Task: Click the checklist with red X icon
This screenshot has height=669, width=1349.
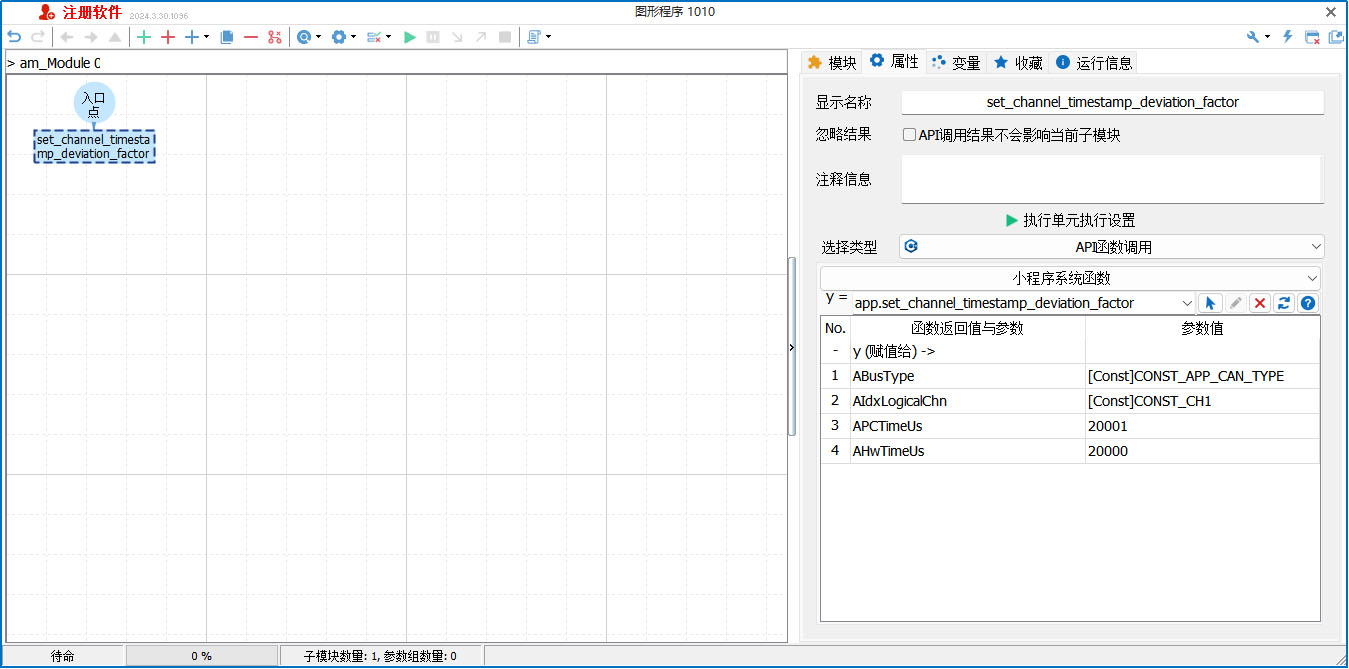Action: 374,37
